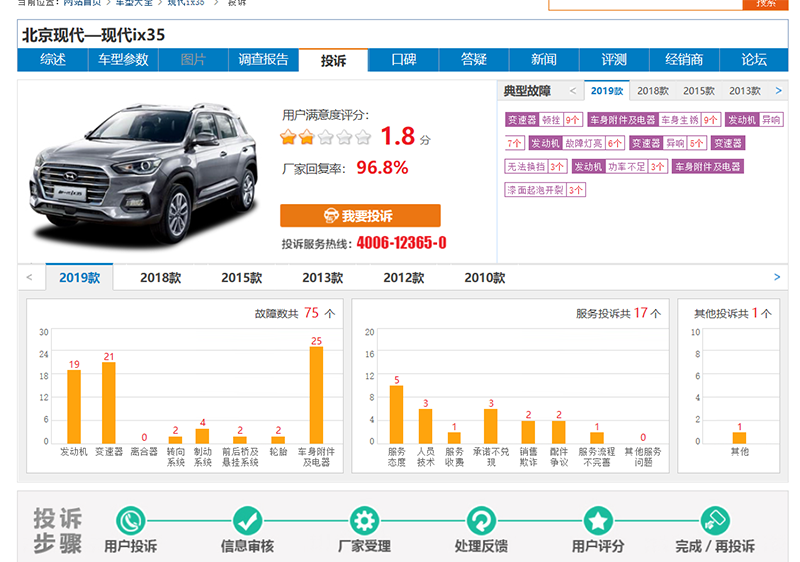Click the 车身附件及电器 bar with 25
This screenshot has width=800, height=562.
pyautogui.click(x=316, y=395)
